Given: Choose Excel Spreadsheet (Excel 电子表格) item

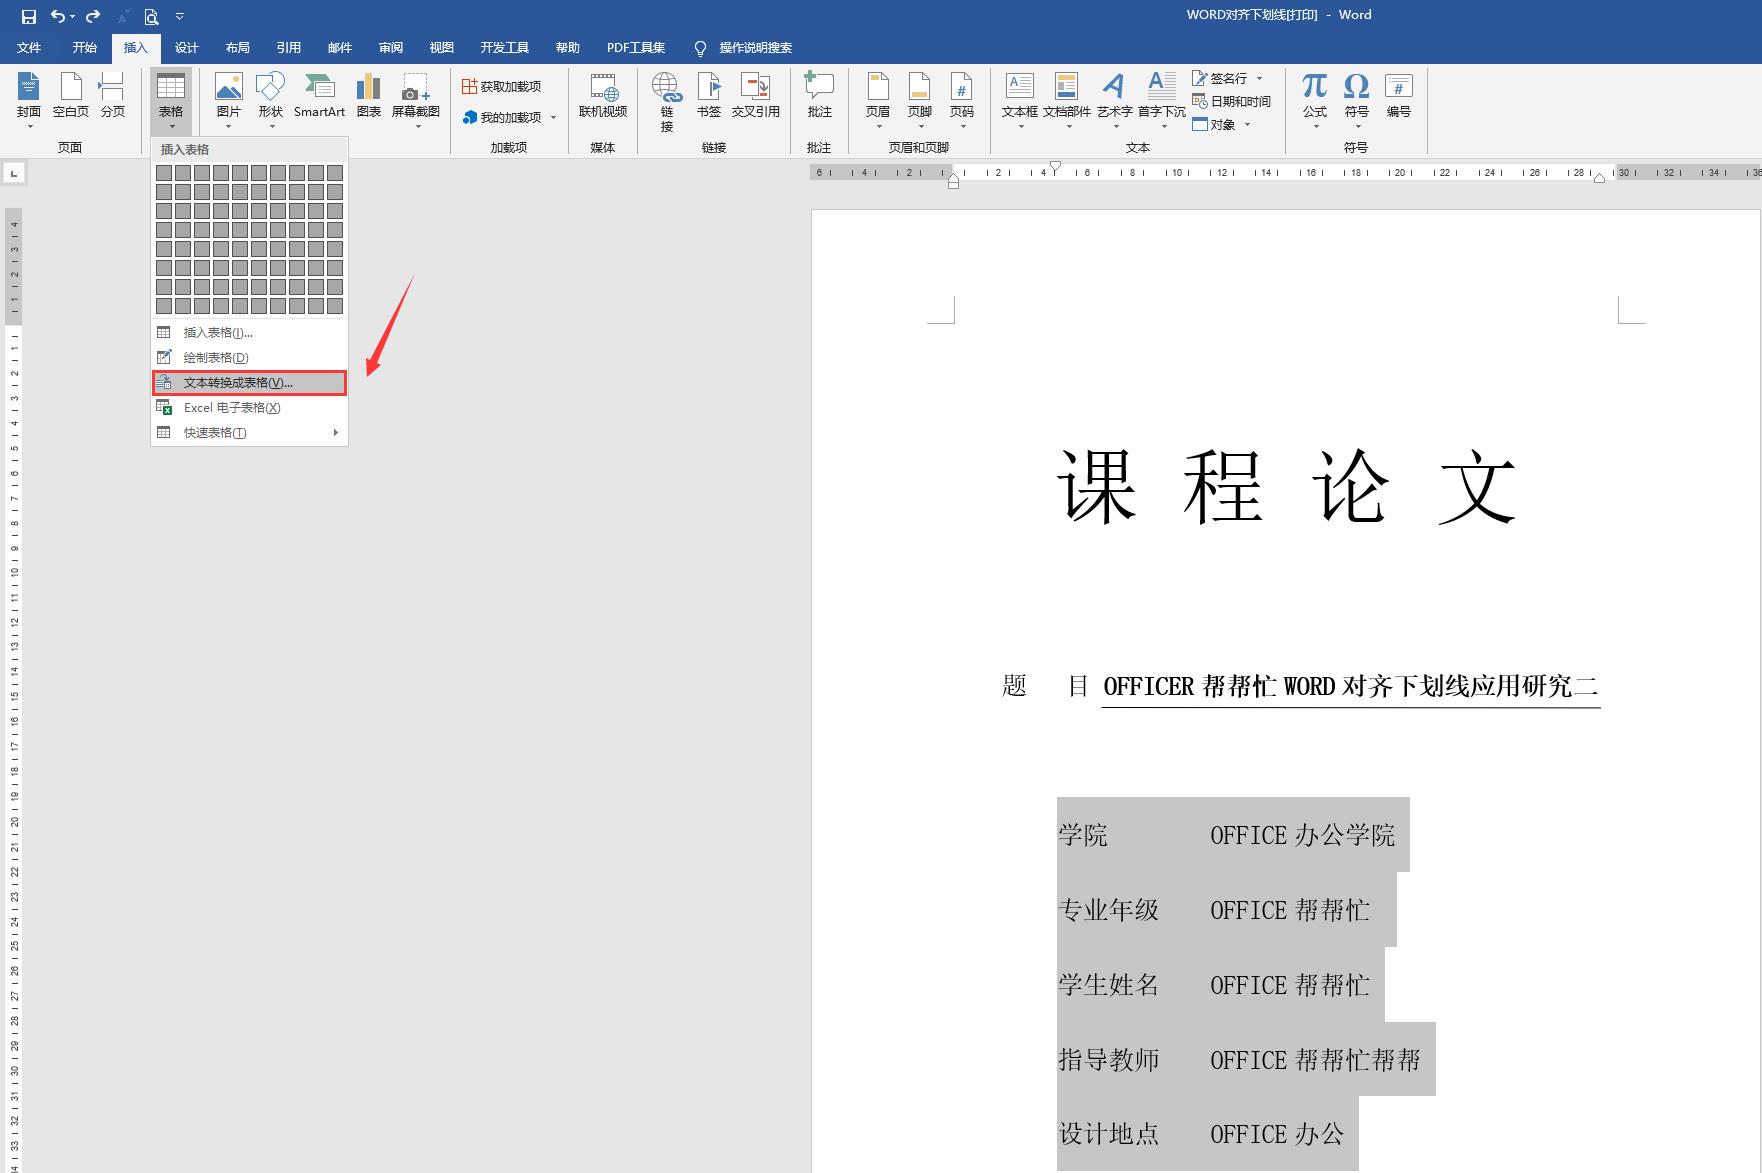Looking at the screenshot, I should [x=249, y=408].
